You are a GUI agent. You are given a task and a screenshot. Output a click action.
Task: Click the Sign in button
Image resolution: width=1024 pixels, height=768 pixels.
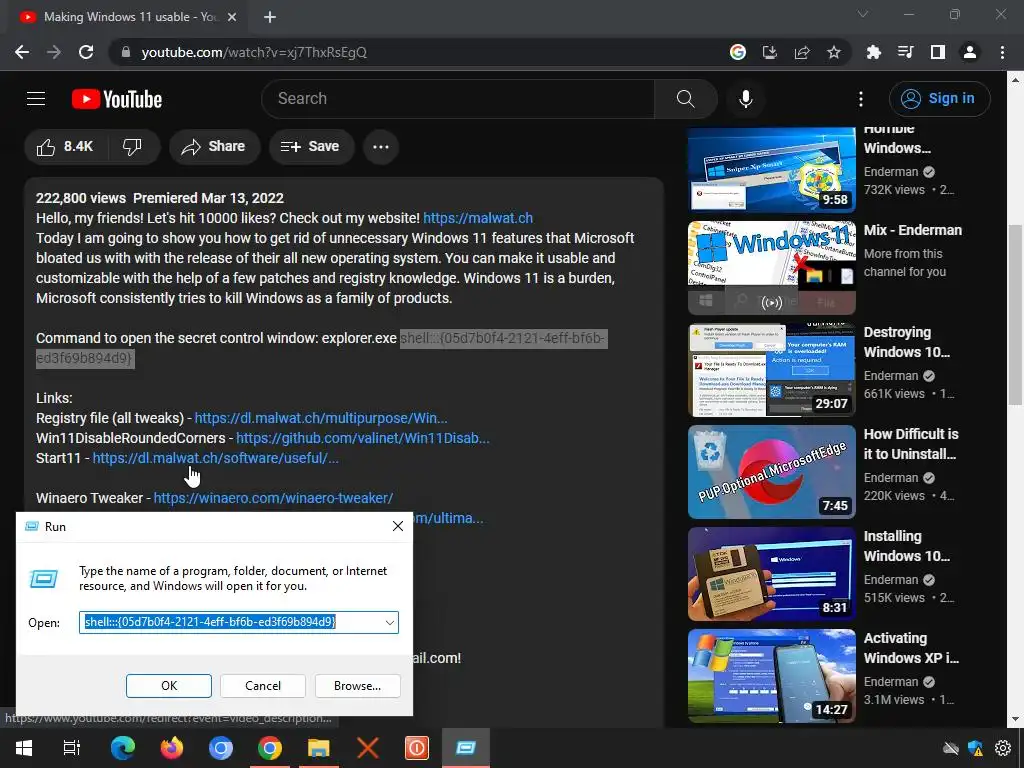pyautogui.click(x=939, y=99)
